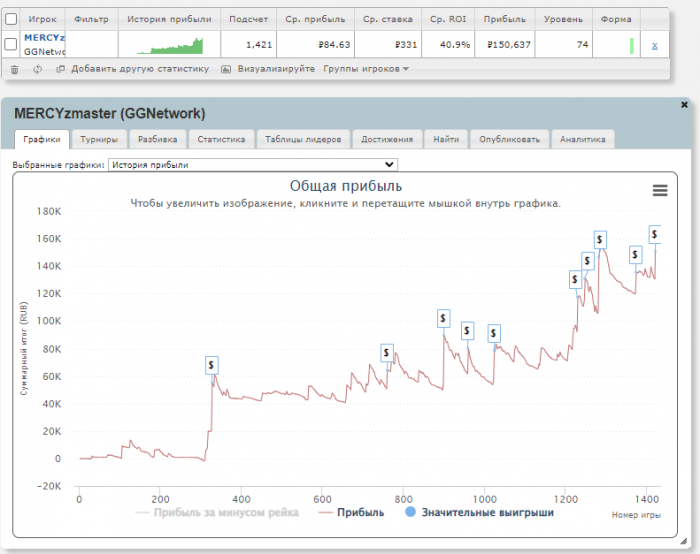Click the trash delete icon in toolbar

(14, 69)
